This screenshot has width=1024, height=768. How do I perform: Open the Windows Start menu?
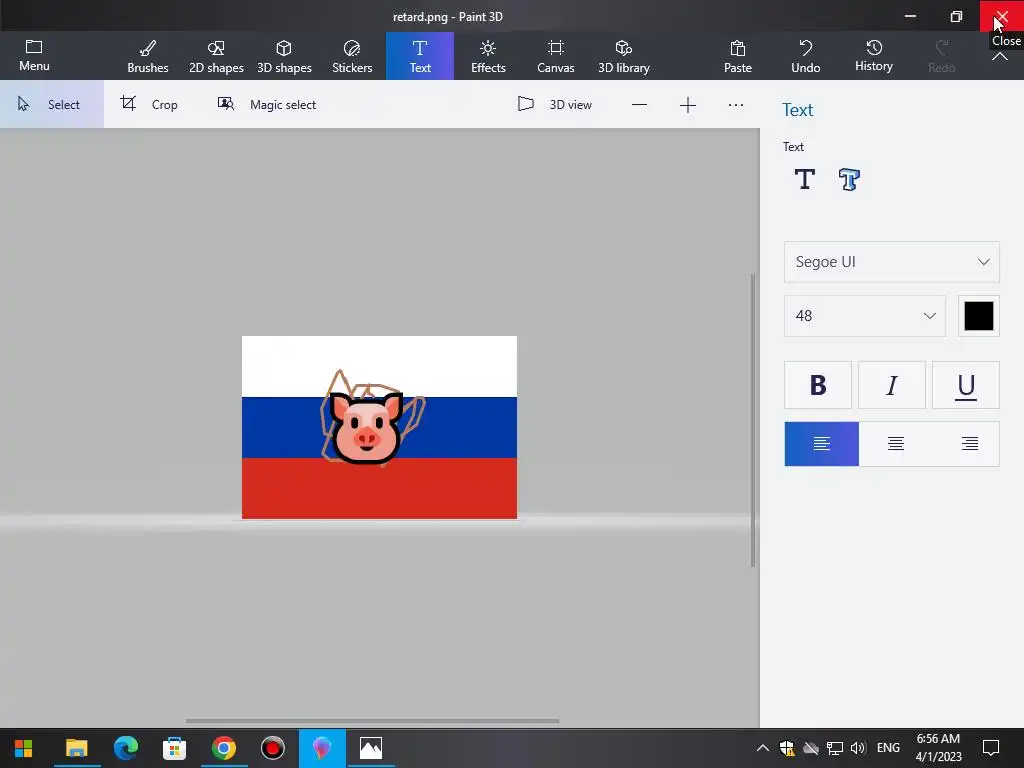pos(24,748)
